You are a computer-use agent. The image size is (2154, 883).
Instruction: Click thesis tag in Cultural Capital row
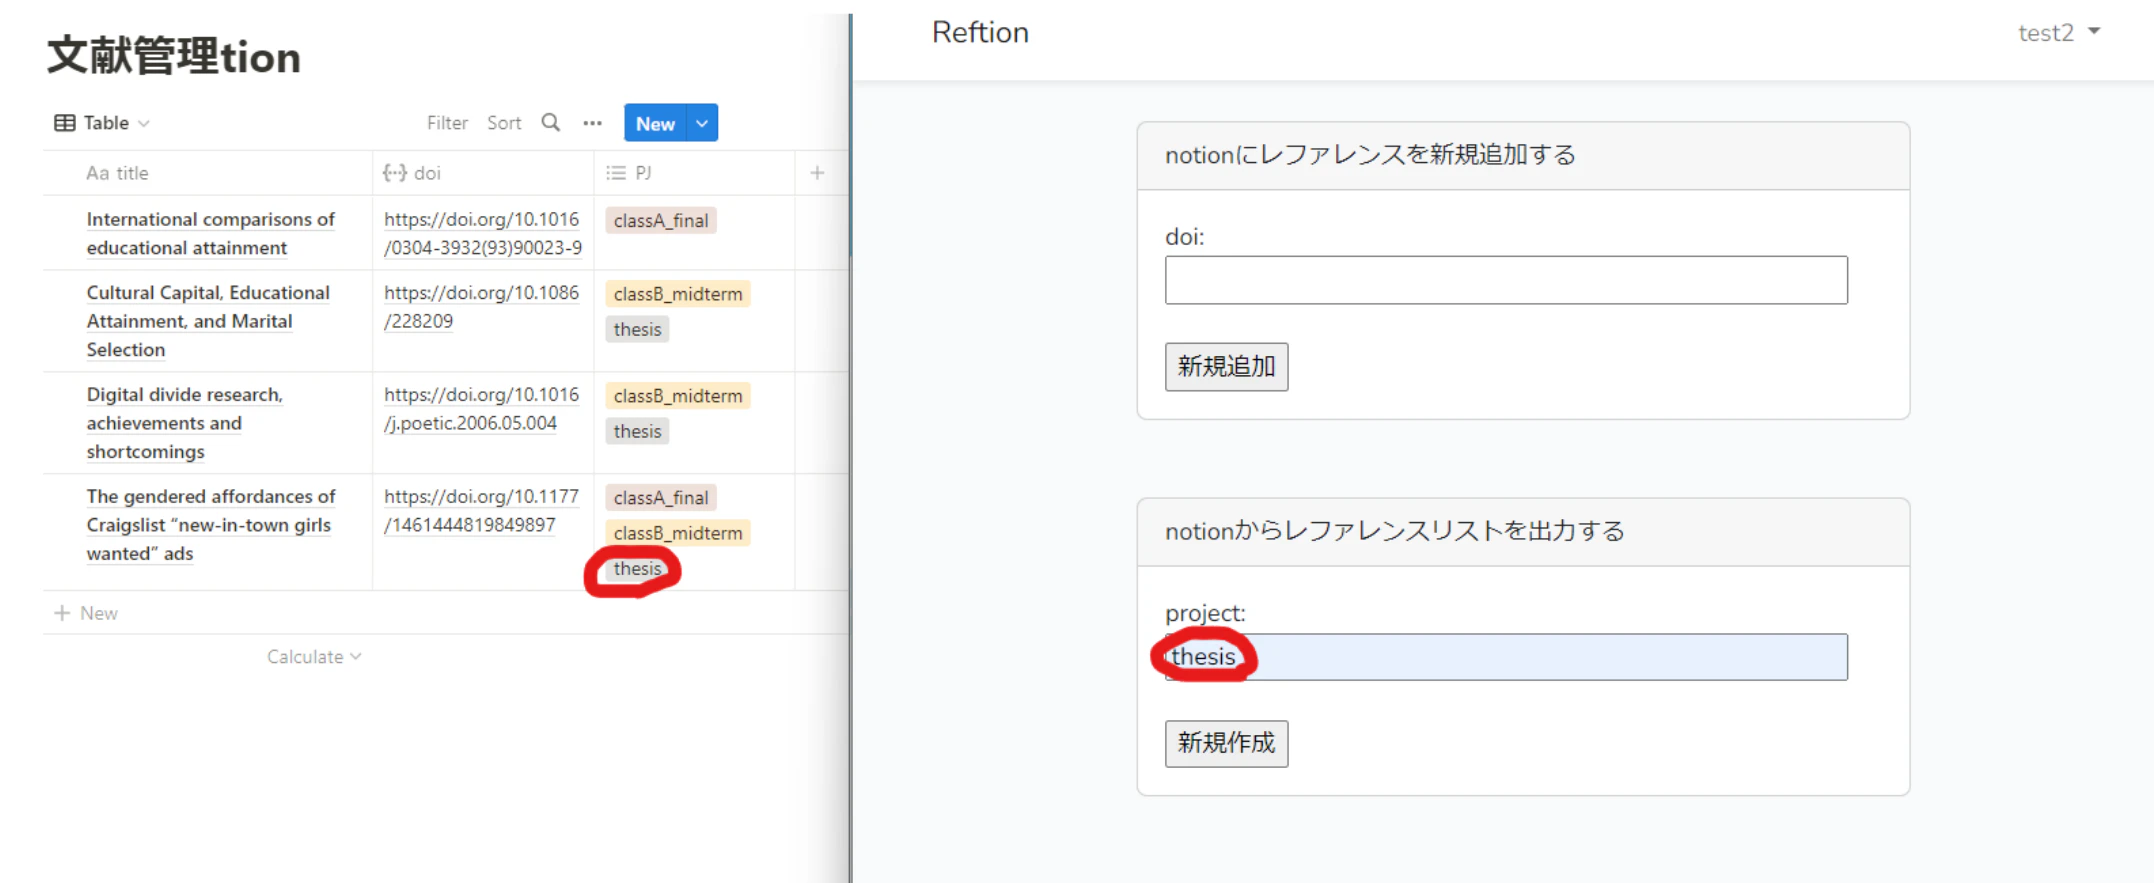637,329
